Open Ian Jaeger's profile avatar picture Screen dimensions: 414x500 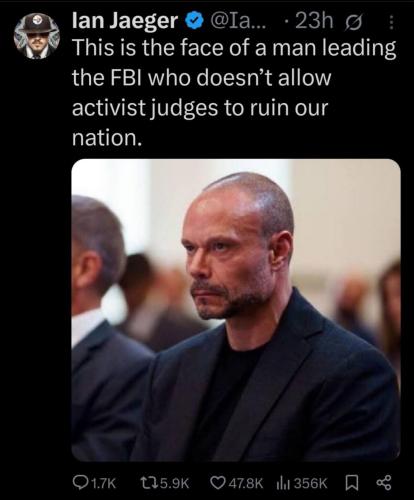tap(37, 36)
